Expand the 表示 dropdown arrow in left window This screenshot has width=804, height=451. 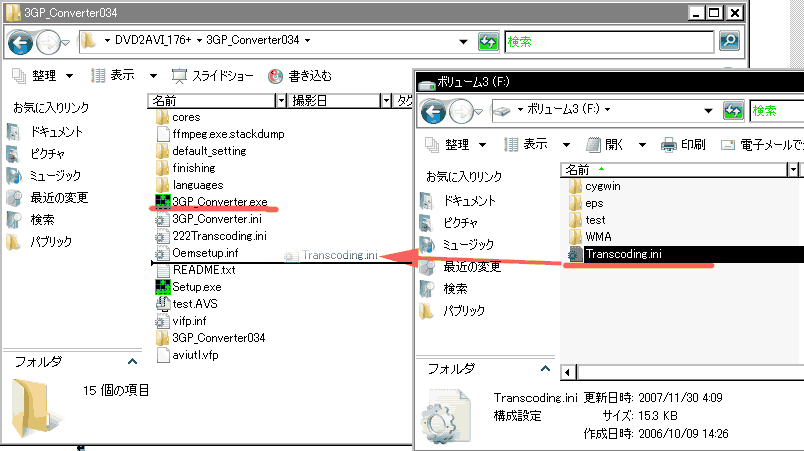pos(153,76)
